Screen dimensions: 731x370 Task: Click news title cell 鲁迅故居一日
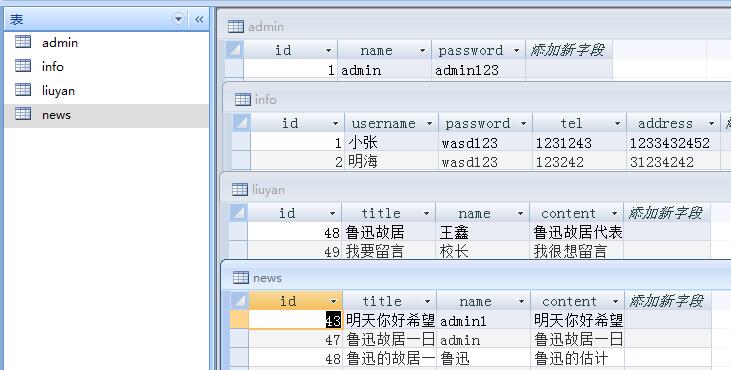(390, 339)
